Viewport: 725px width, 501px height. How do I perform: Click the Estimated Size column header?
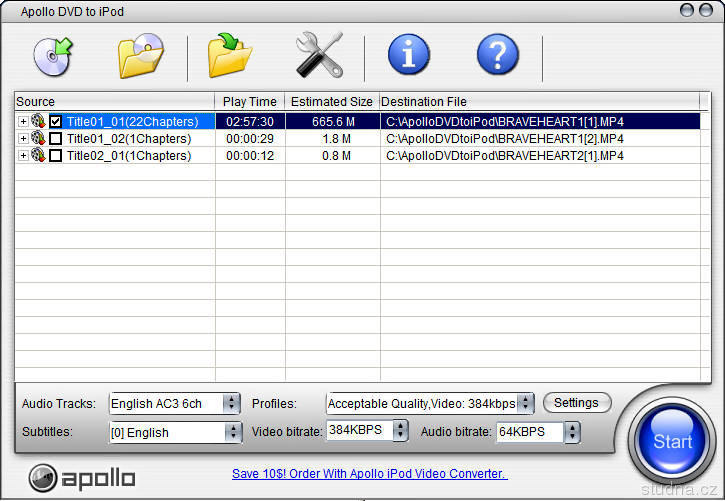tap(331, 102)
